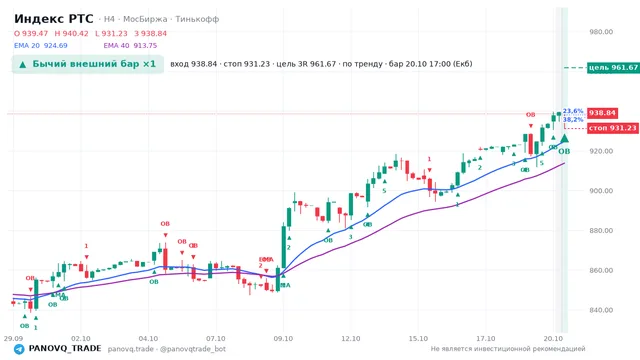
Task: Click the 17.10 date axis label
Action: [x=486, y=338]
